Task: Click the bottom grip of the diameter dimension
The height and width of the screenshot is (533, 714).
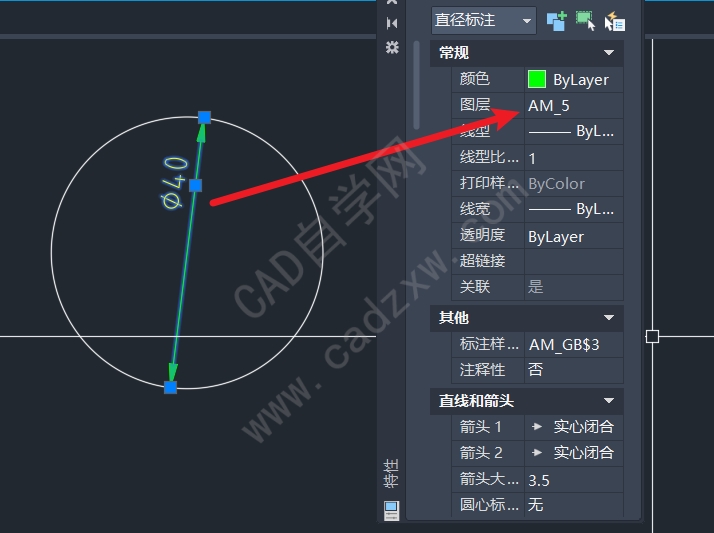Action: tap(170, 387)
